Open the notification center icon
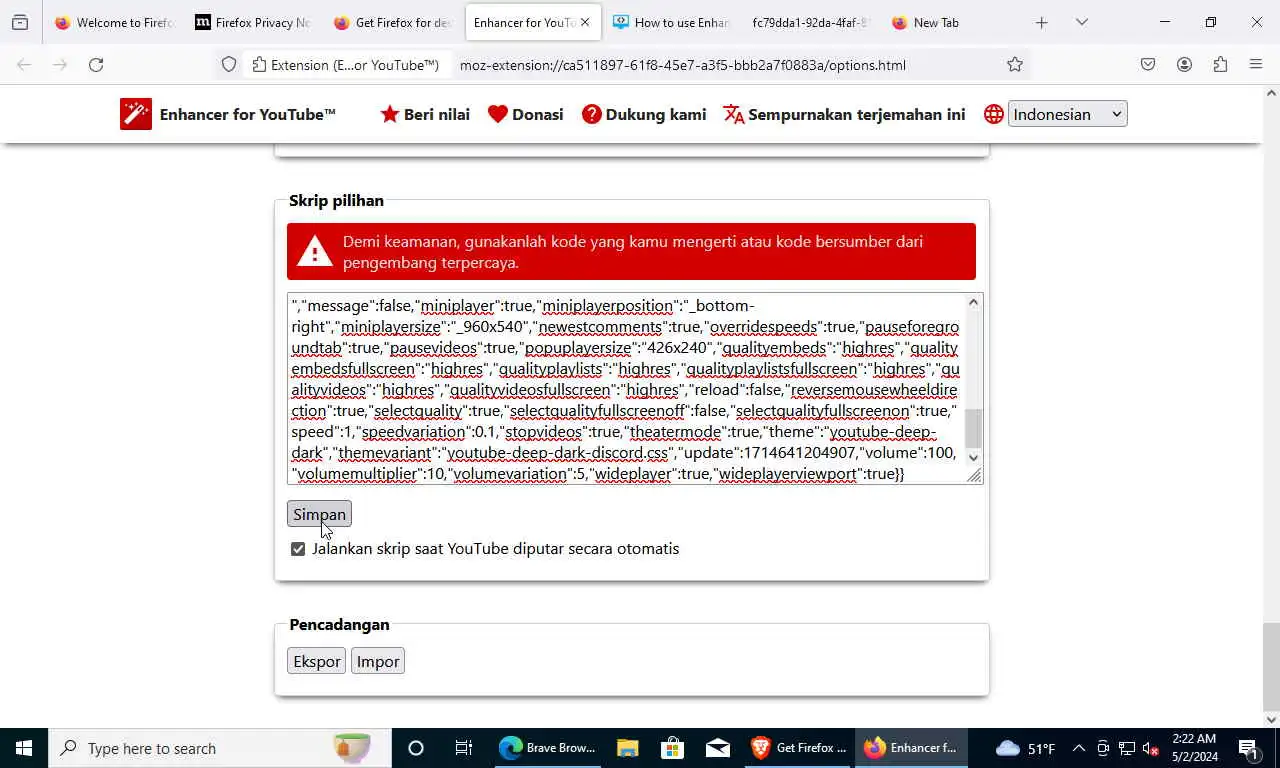This screenshot has height=768, width=1280. [1249, 748]
